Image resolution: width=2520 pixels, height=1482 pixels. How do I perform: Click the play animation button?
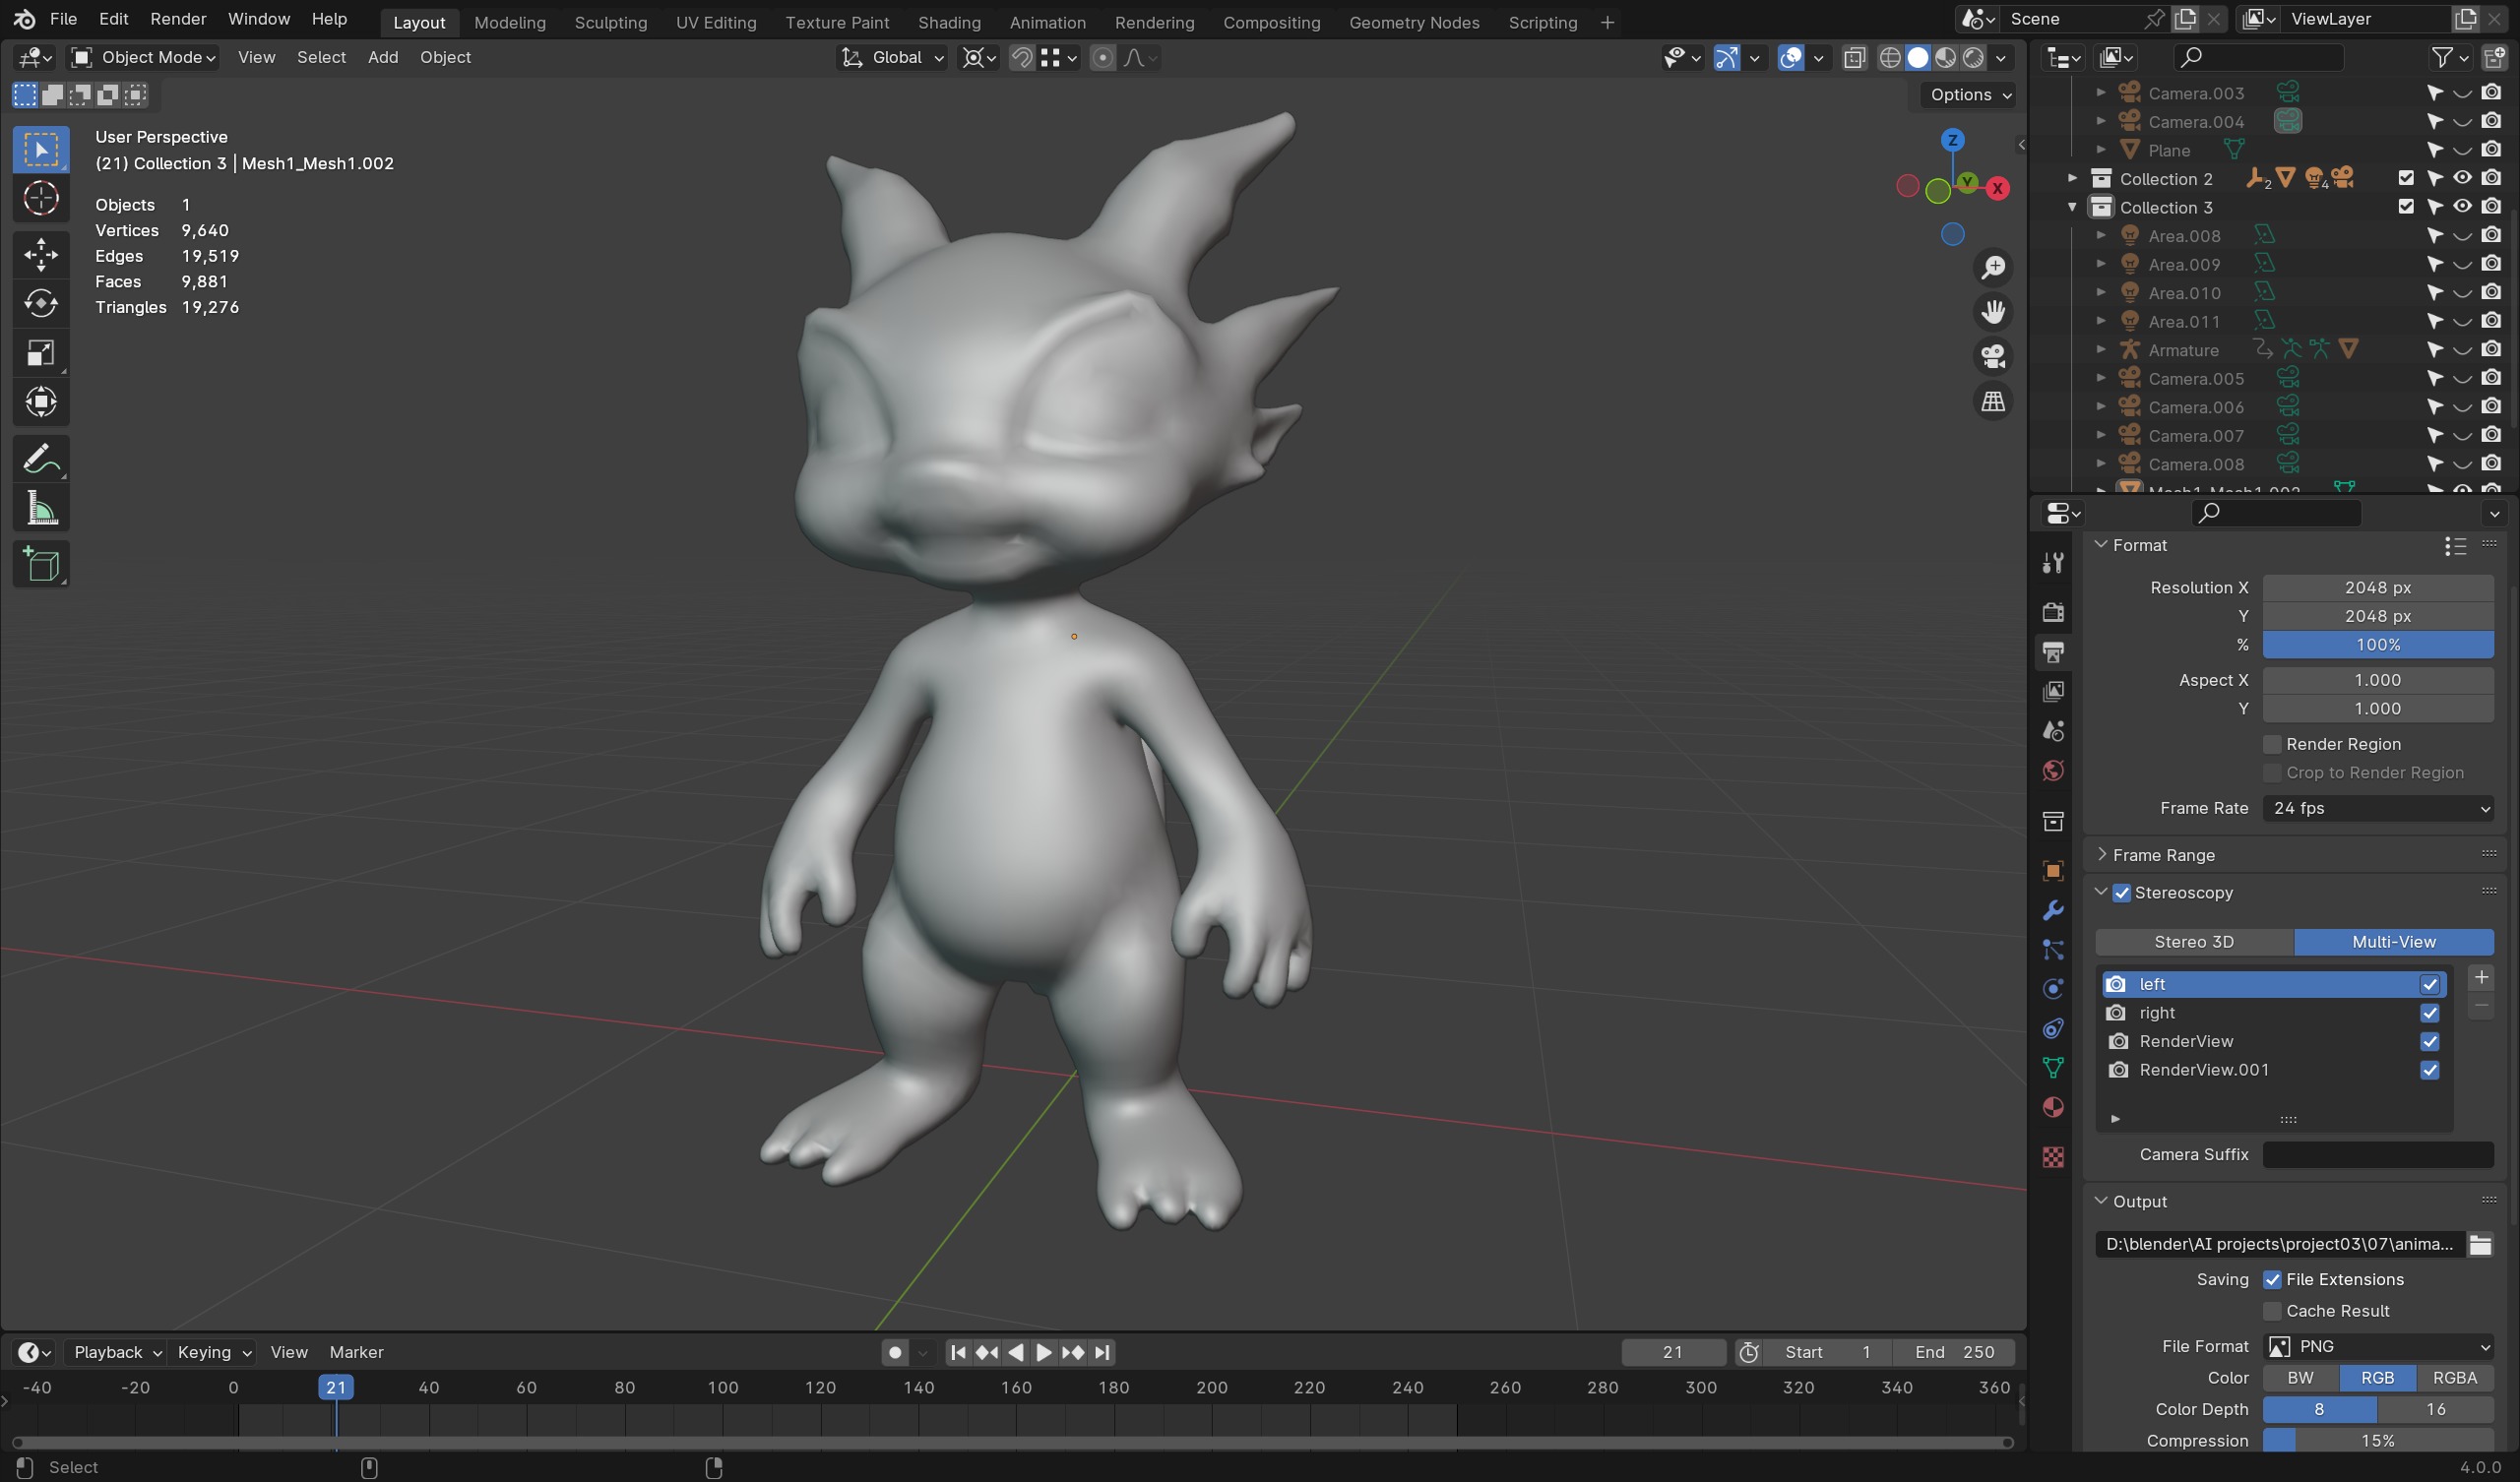(1042, 1352)
